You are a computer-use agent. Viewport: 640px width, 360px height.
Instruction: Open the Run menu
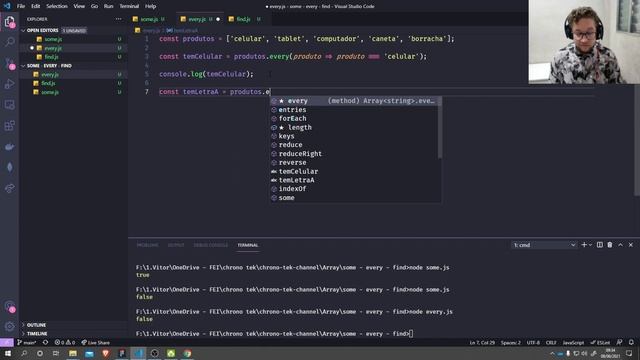pos(109,6)
